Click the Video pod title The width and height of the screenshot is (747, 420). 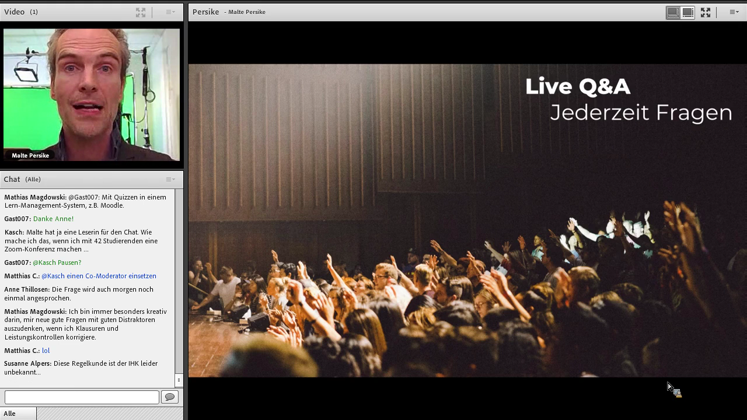14,12
